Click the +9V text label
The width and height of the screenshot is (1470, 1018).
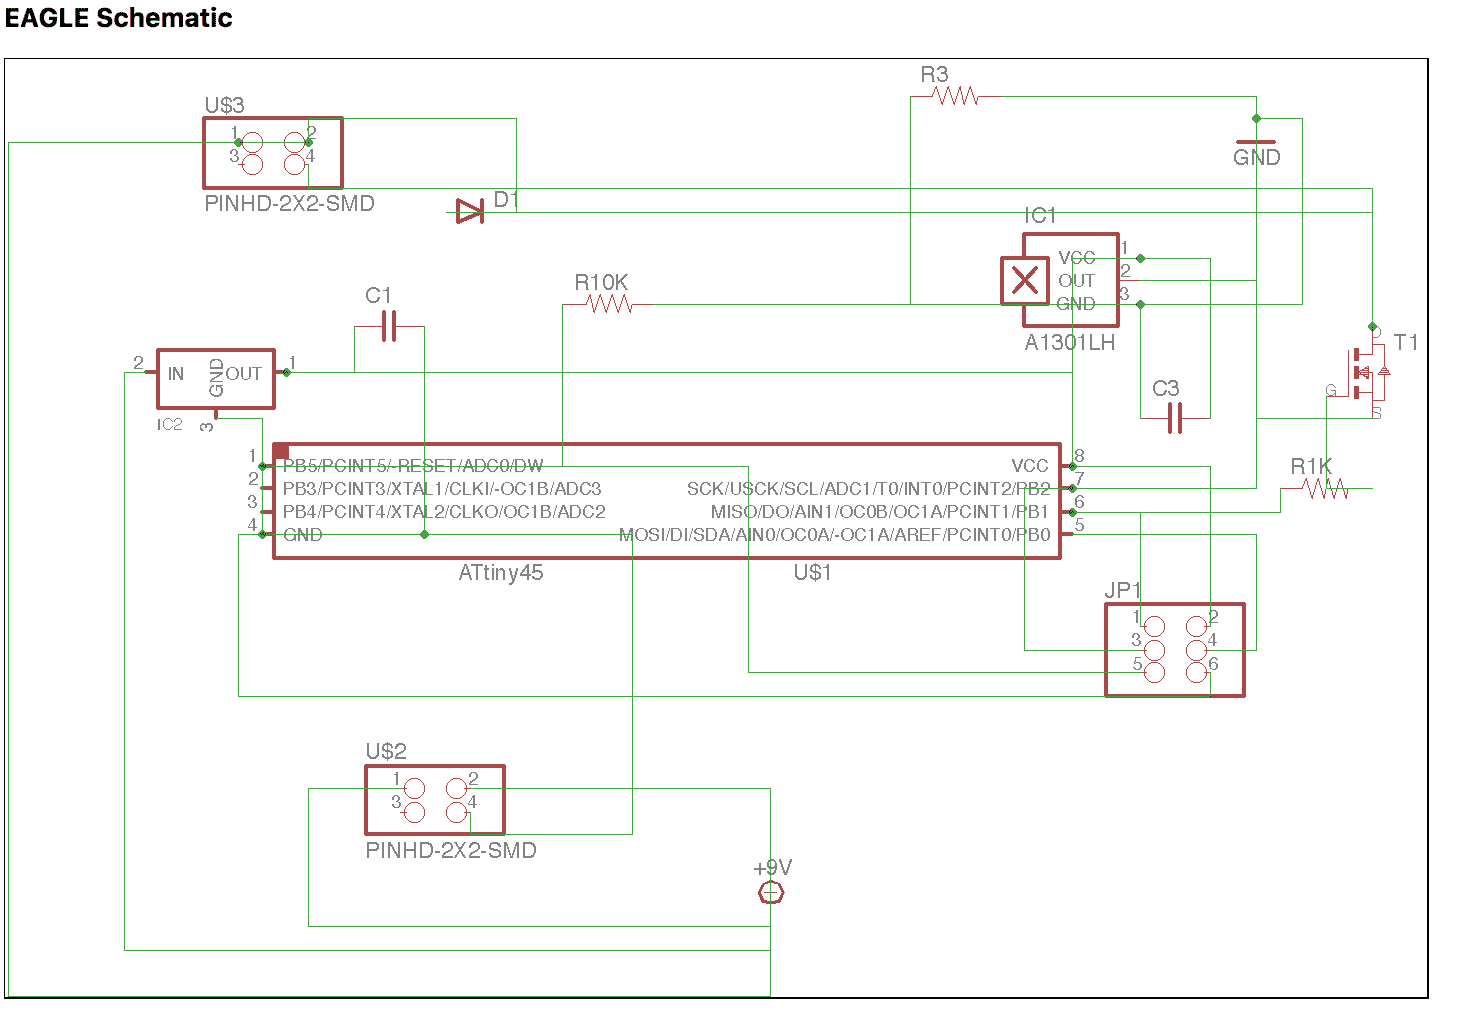click(x=772, y=868)
